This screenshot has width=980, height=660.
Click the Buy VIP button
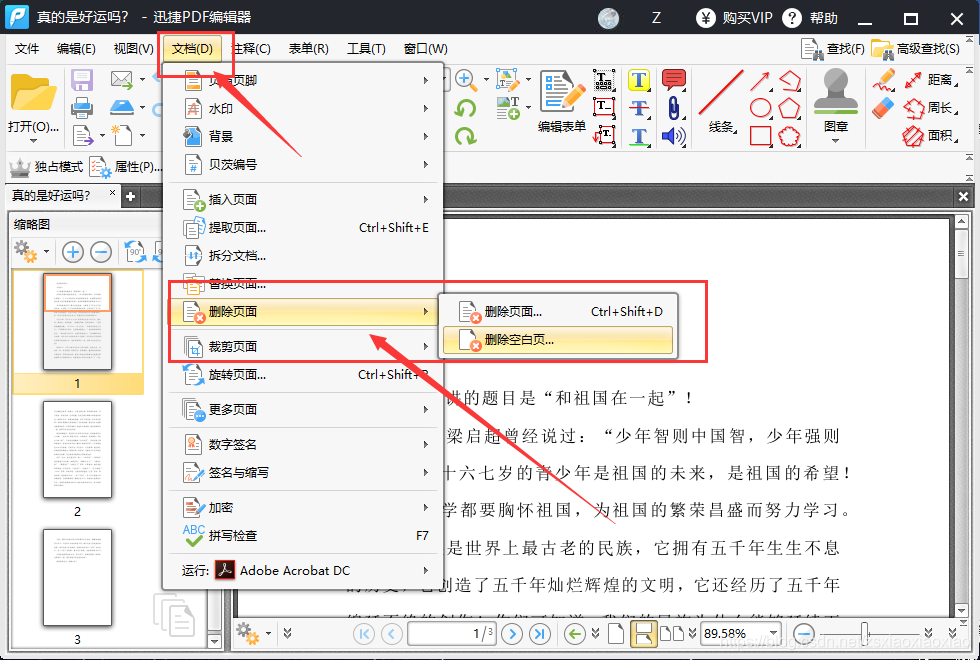(734, 18)
